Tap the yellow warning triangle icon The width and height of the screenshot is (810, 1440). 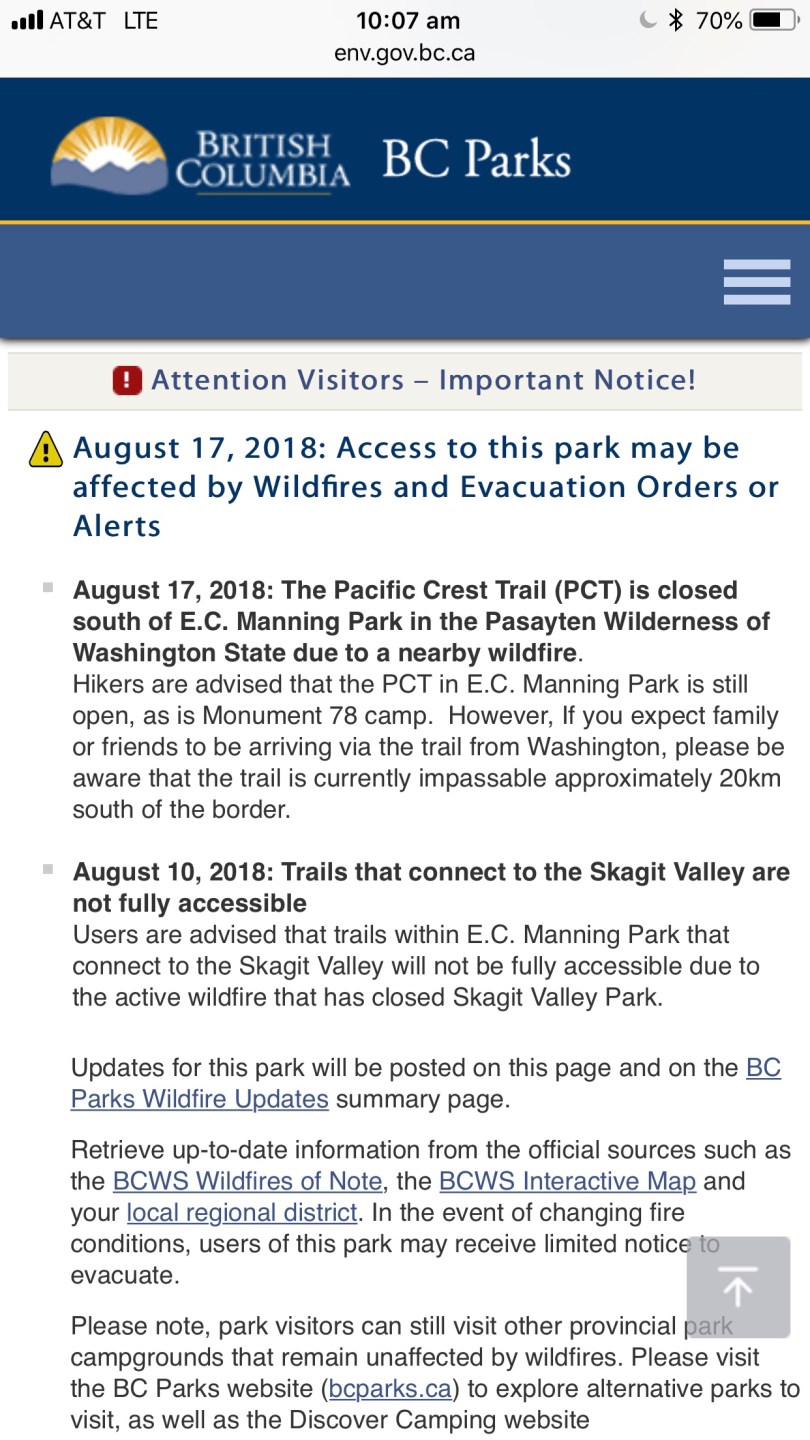(46, 450)
